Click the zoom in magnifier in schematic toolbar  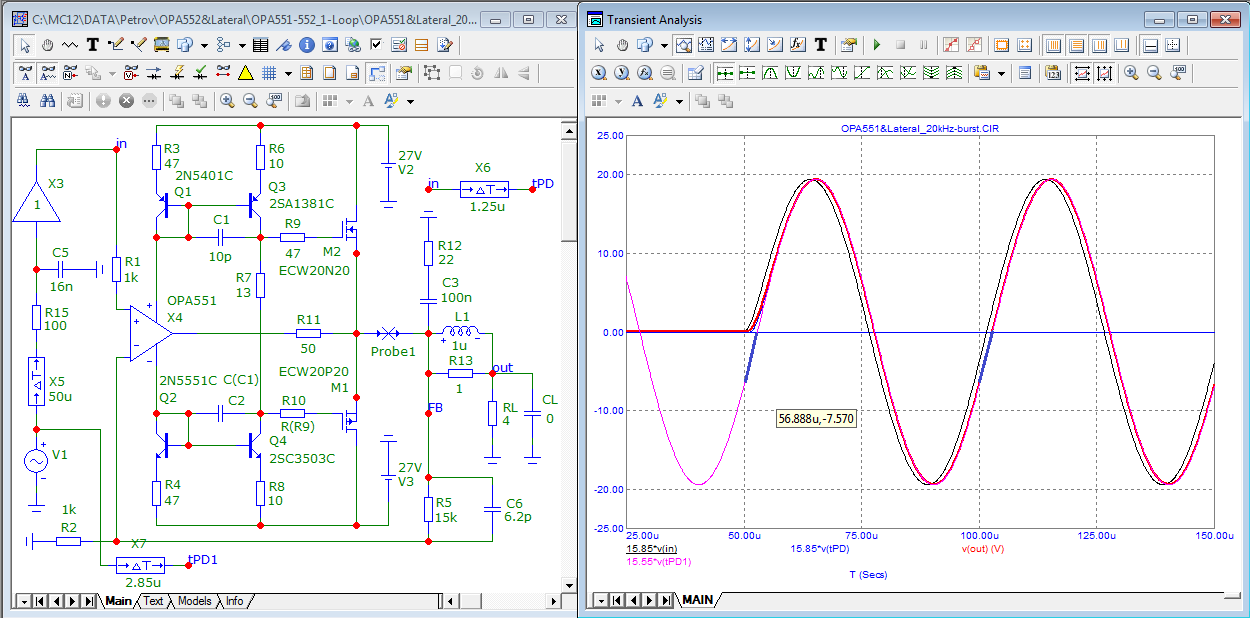coord(228,101)
